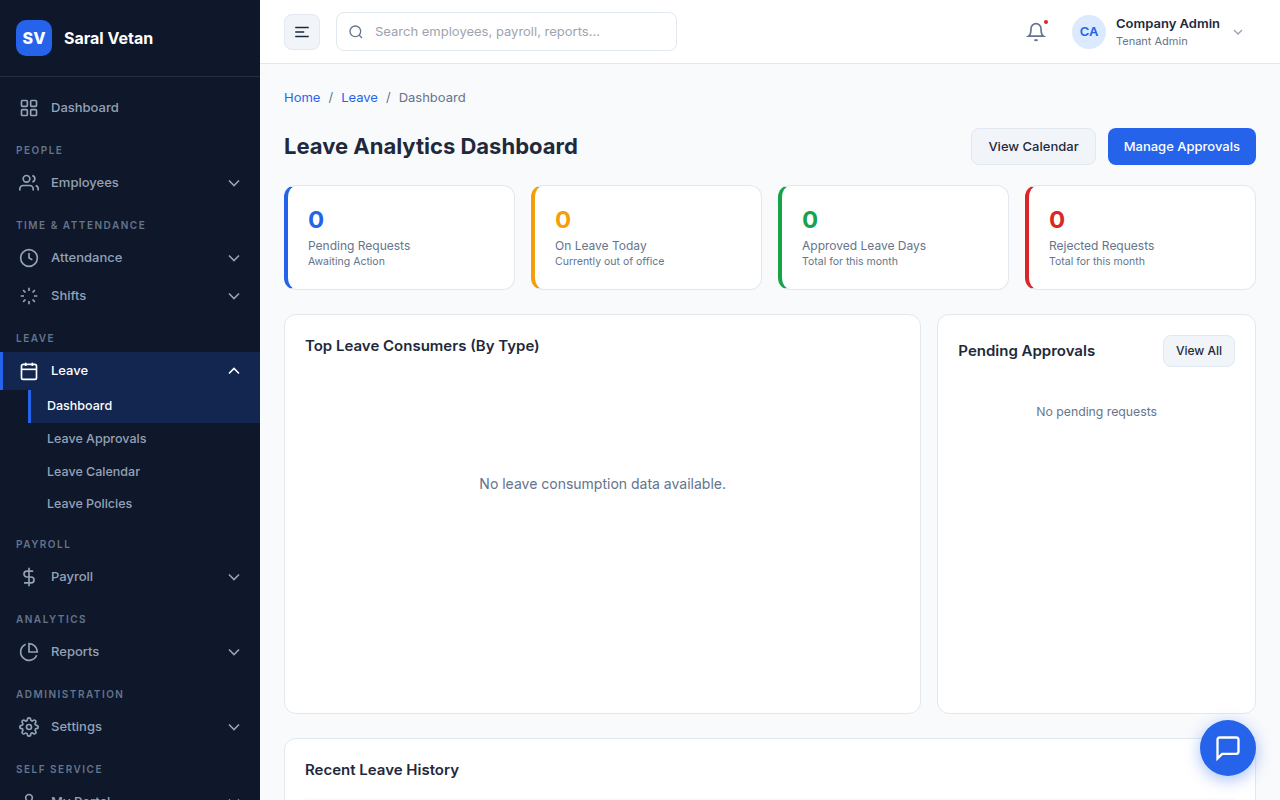Viewport: 1280px width, 800px height.
Task: Click the Shifts spinner icon
Action: [x=29, y=296]
